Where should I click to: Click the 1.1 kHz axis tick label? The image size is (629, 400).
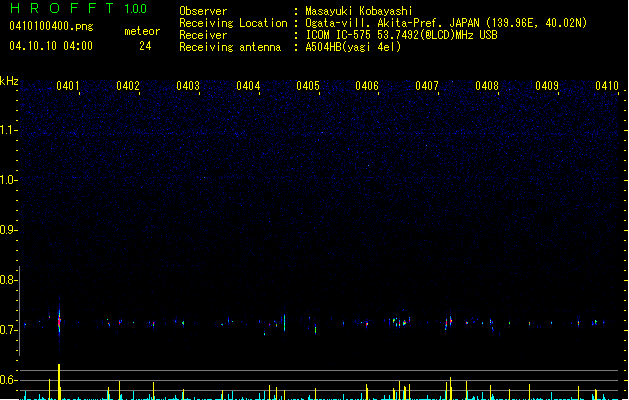coord(8,130)
